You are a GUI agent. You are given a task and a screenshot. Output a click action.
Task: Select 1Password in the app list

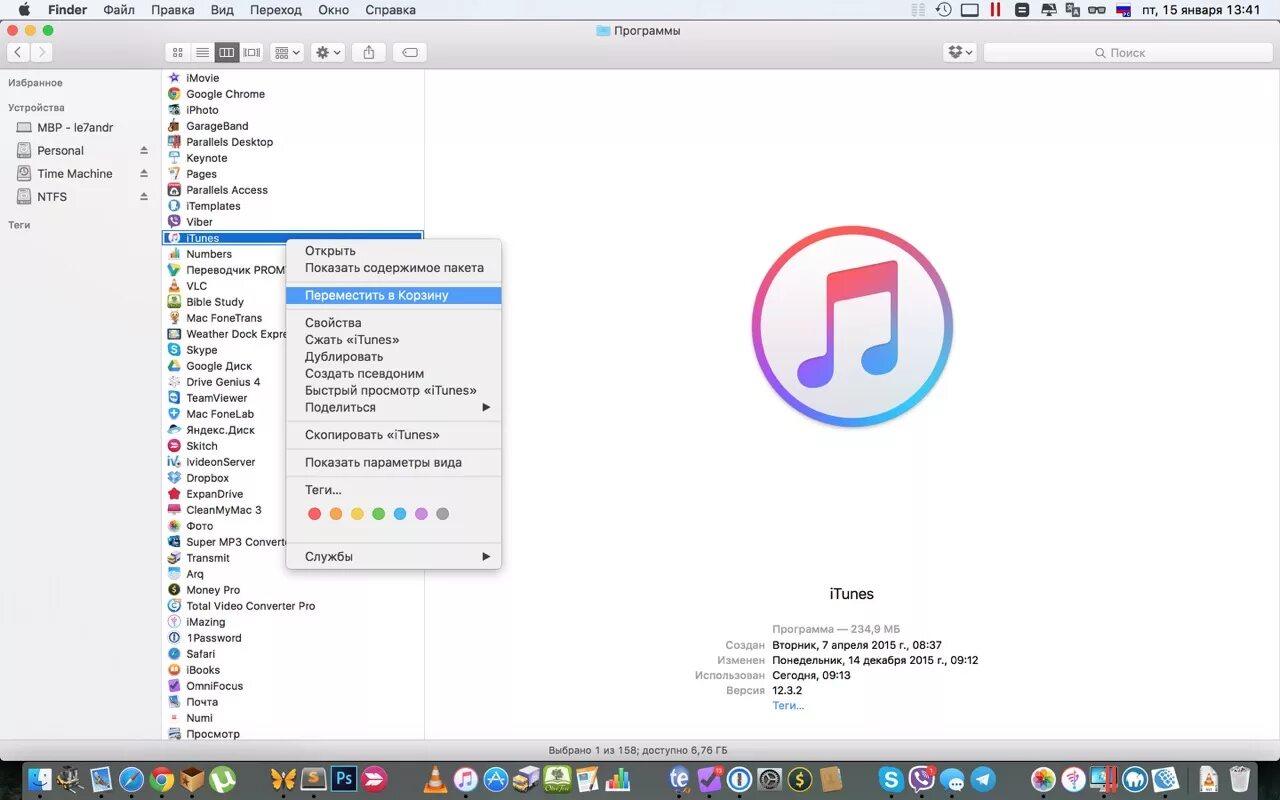pyautogui.click(x=213, y=638)
